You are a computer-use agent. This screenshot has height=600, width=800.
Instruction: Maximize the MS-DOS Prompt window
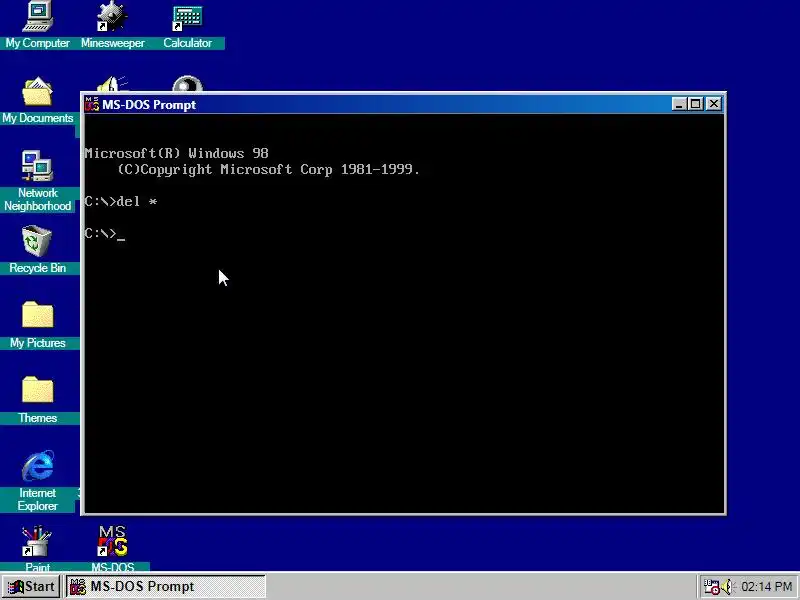click(695, 104)
